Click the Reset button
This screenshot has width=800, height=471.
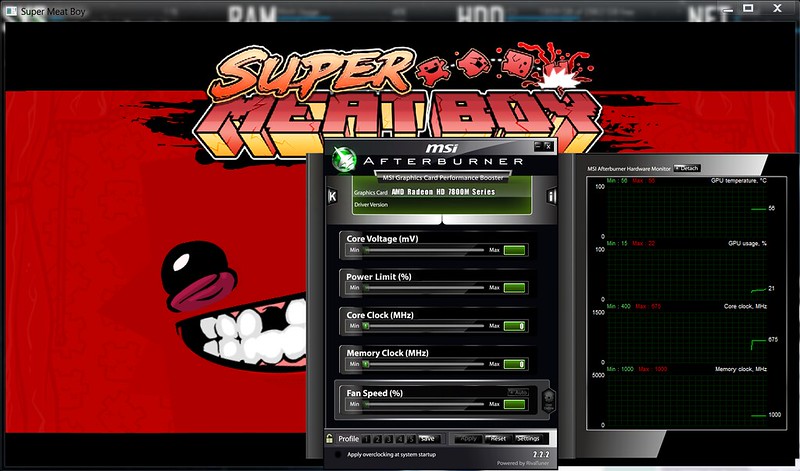click(497, 439)
